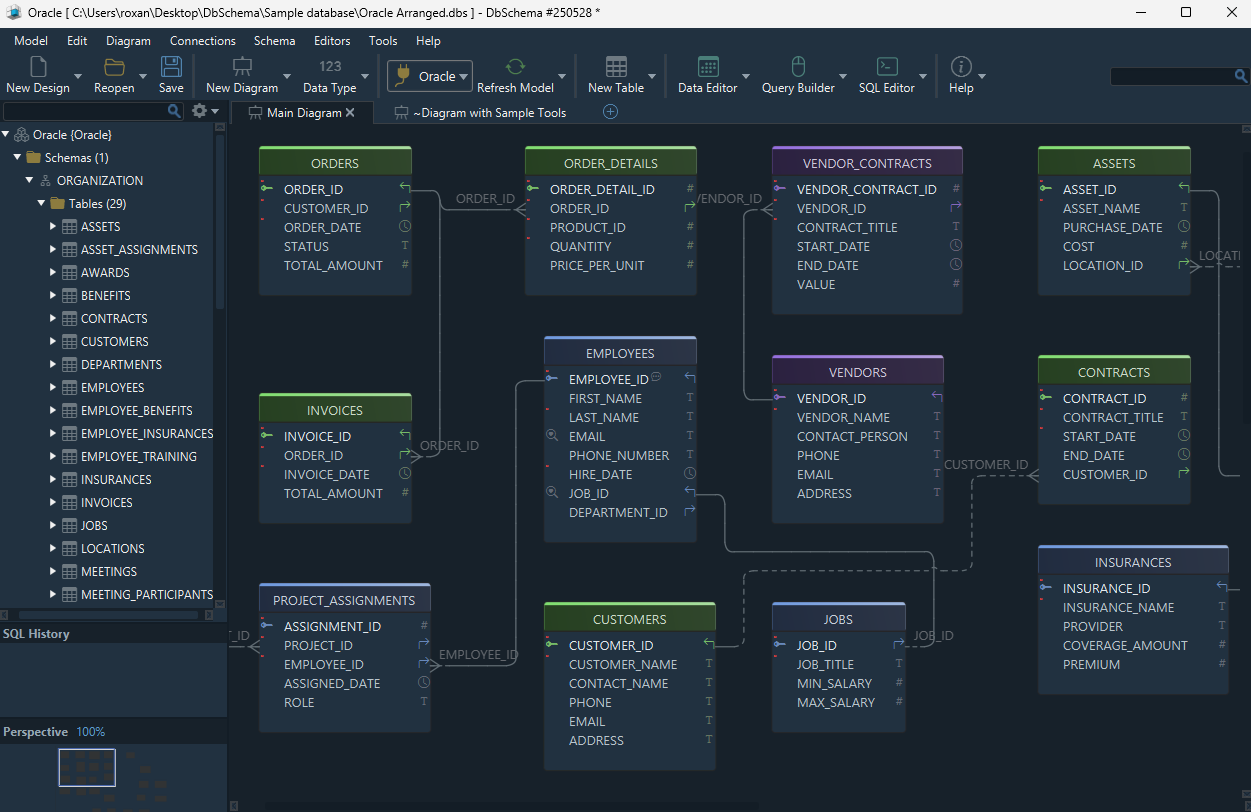The width and height of the screenshot is (1251, 812).
Task: Select the ORDER_DETAILS table header
Action: [611, 163]
